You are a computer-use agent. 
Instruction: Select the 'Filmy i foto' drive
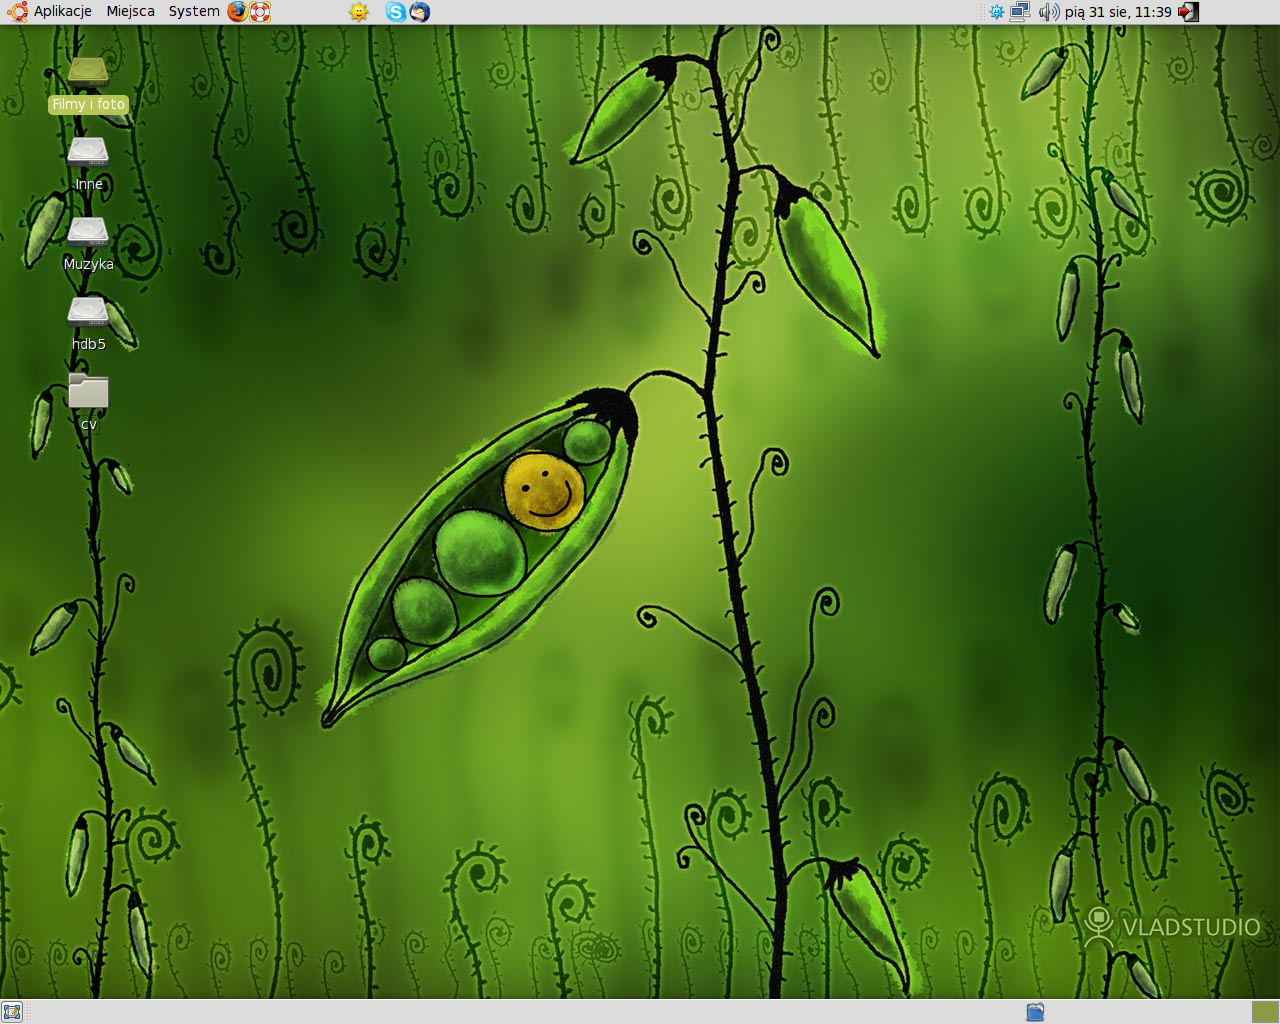click(88, 73)
